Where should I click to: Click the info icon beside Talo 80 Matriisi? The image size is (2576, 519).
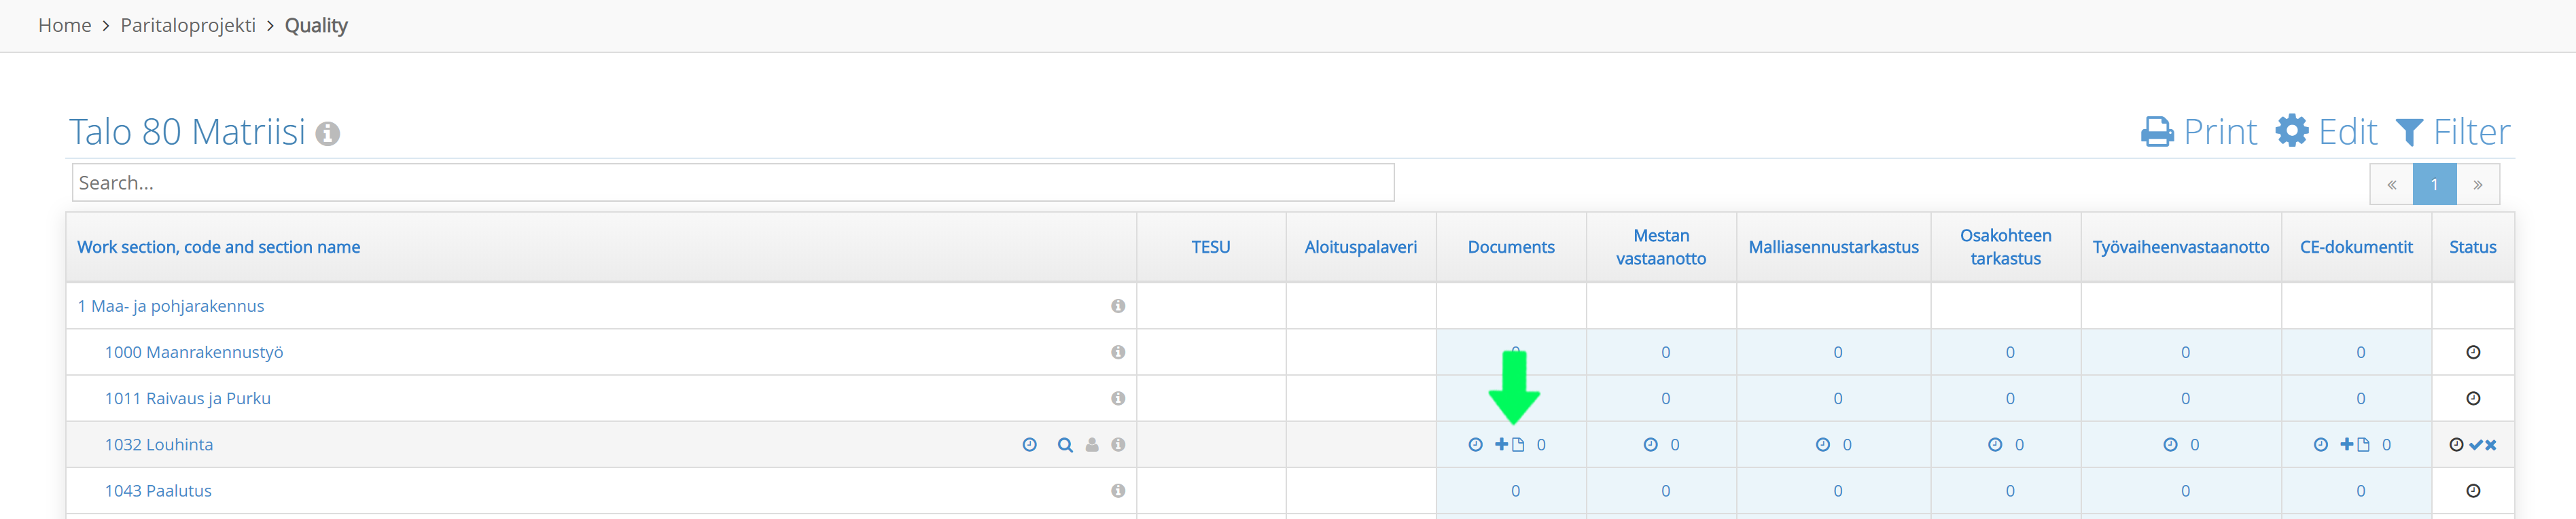click(x=328, y=133)
